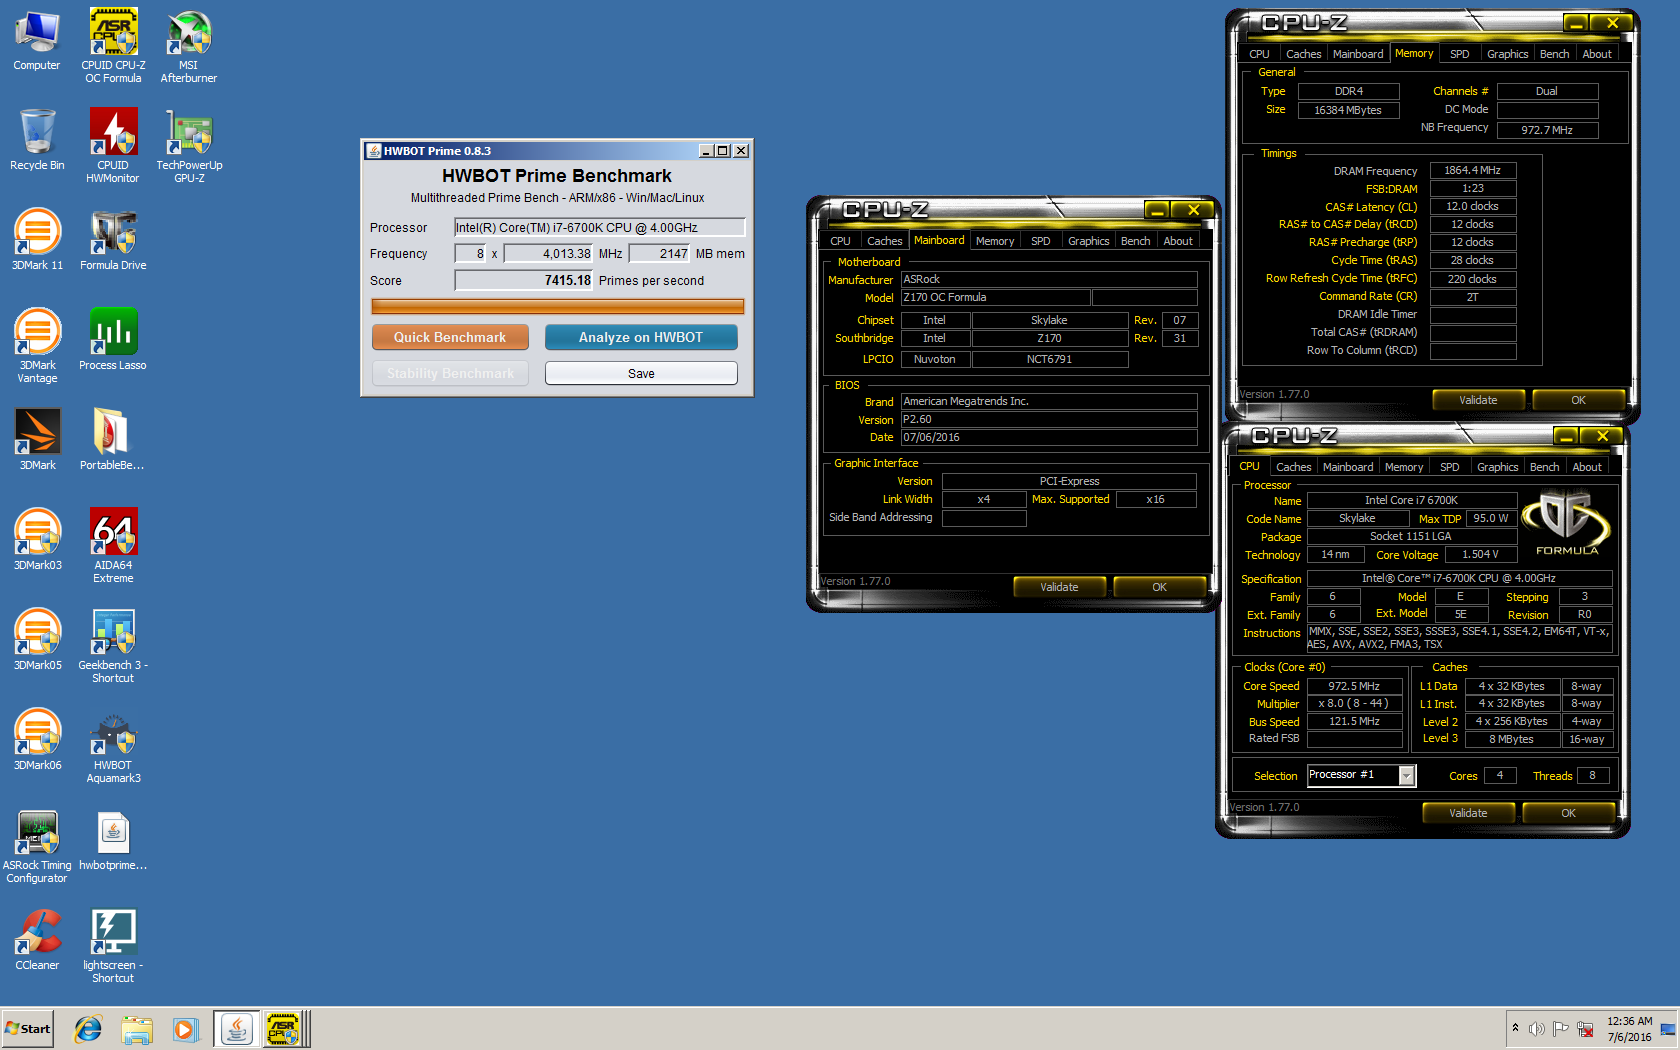
Task: Launch HWBOT Aquamark3 shortcut
Action: coord(113,745)
